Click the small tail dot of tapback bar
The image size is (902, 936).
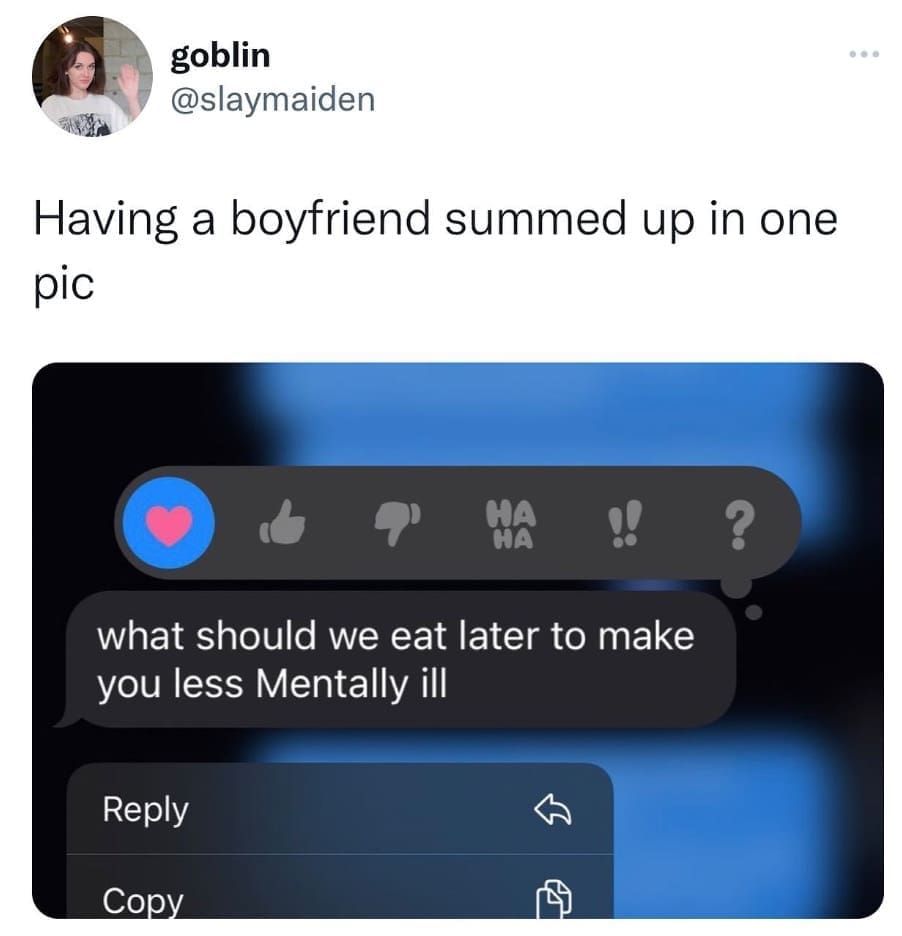point(758,608)
